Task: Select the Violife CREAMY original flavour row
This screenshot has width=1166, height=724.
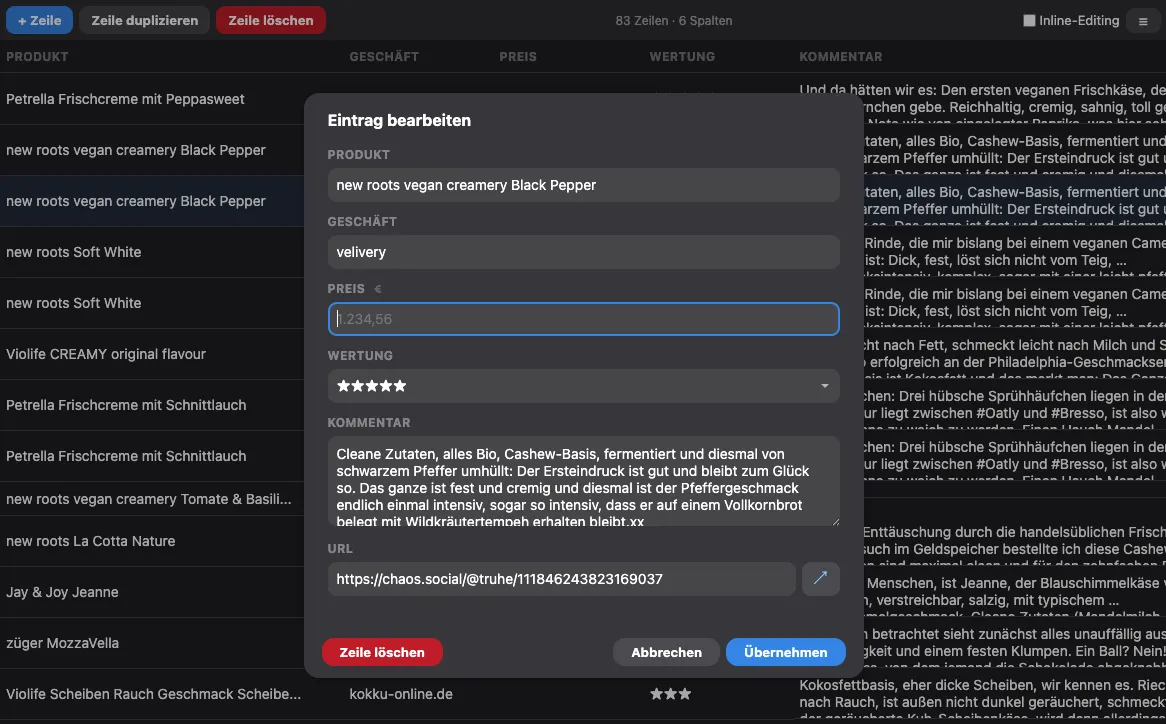Action: tap(106, 354)
